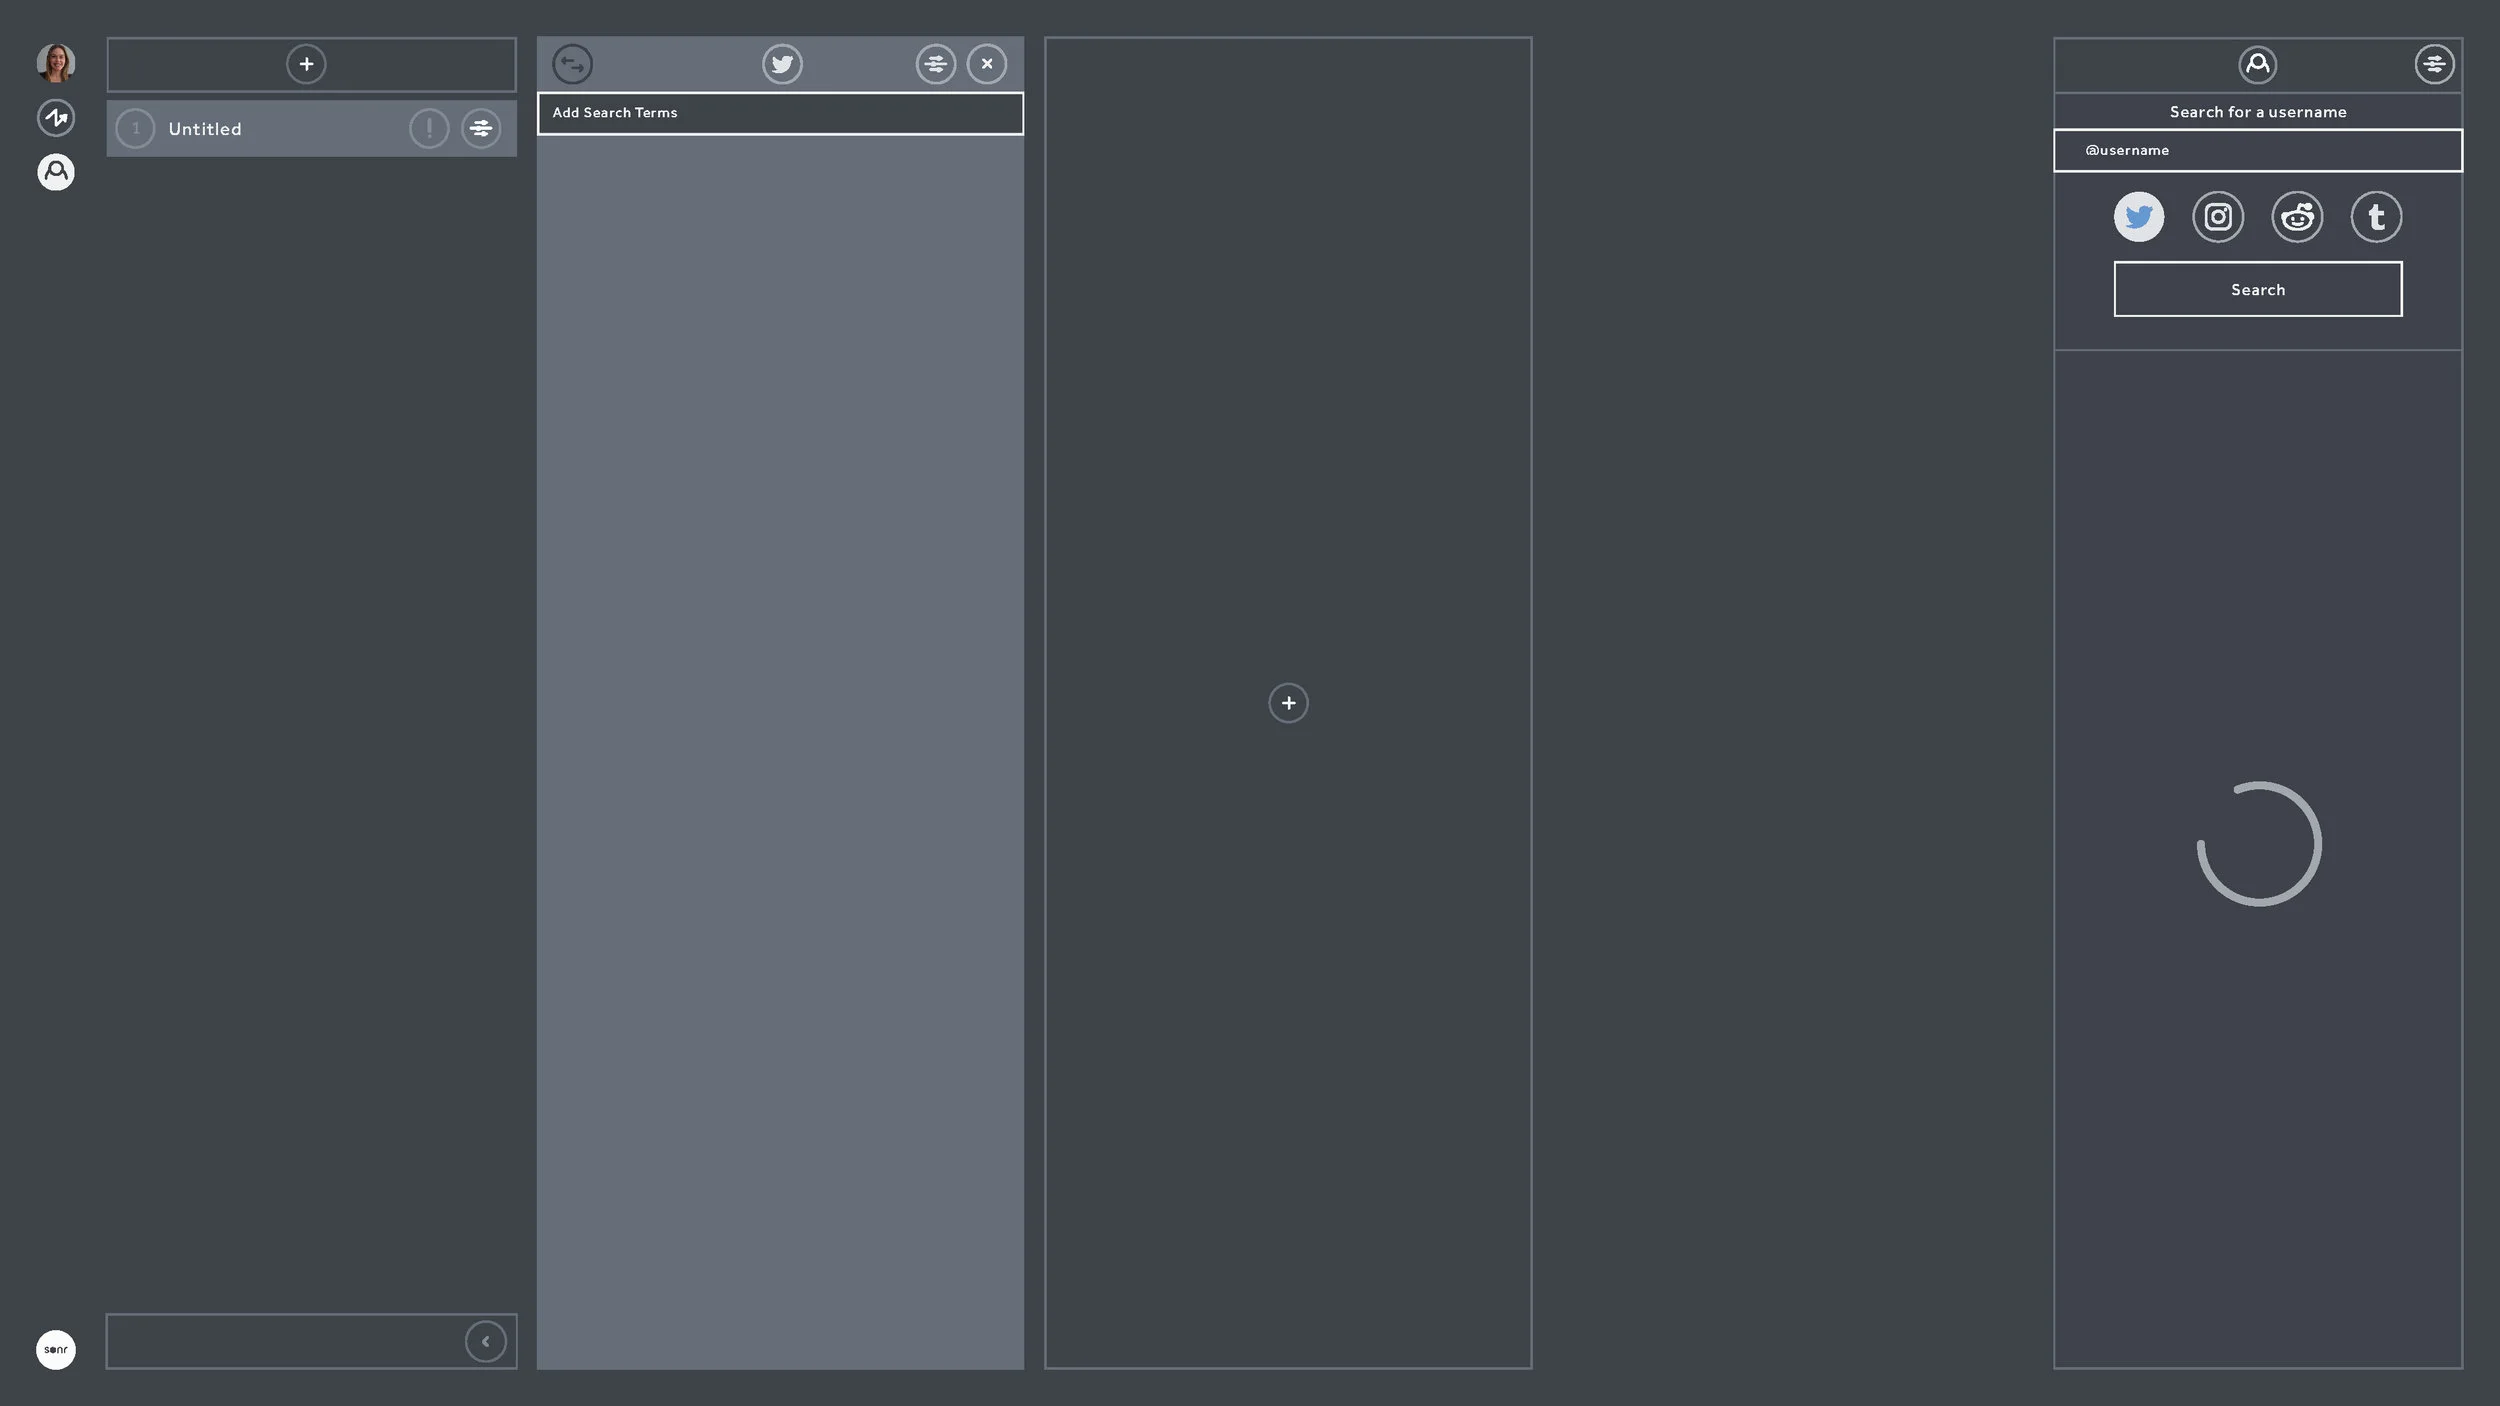Click the swap arrows icon in the search column
This screenshot has height=1406, width=2500.
pos(573,64)
